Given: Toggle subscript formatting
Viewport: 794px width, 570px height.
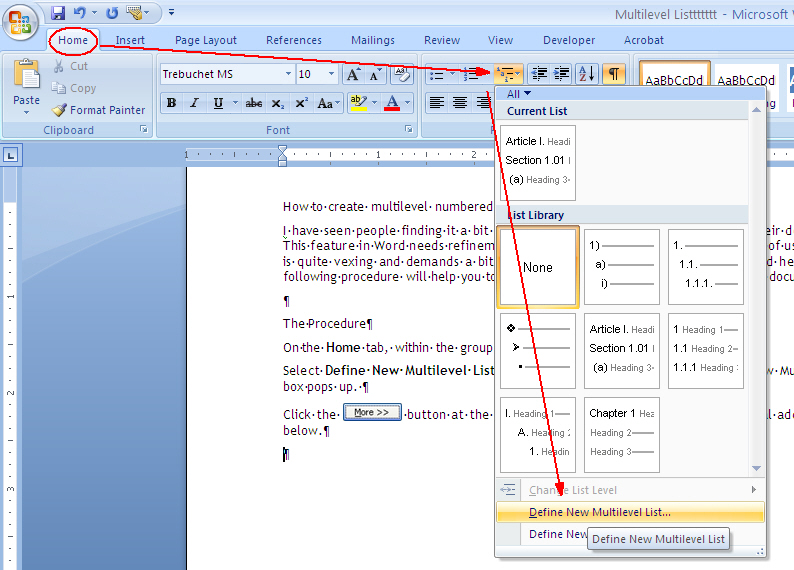Looking at the screenshot, I should pyautogui.click(x=277, y=103).
